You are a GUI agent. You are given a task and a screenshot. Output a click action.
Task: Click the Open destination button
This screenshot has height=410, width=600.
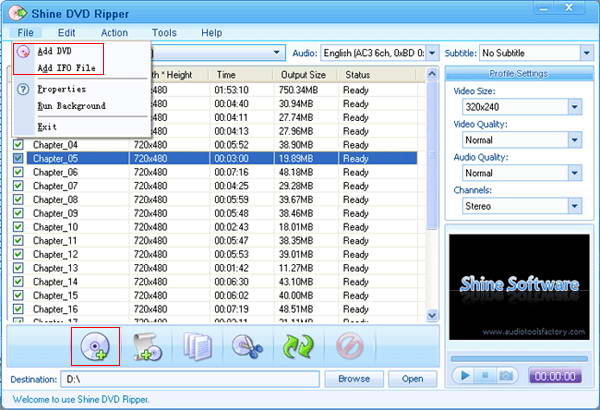pos(412,379)
